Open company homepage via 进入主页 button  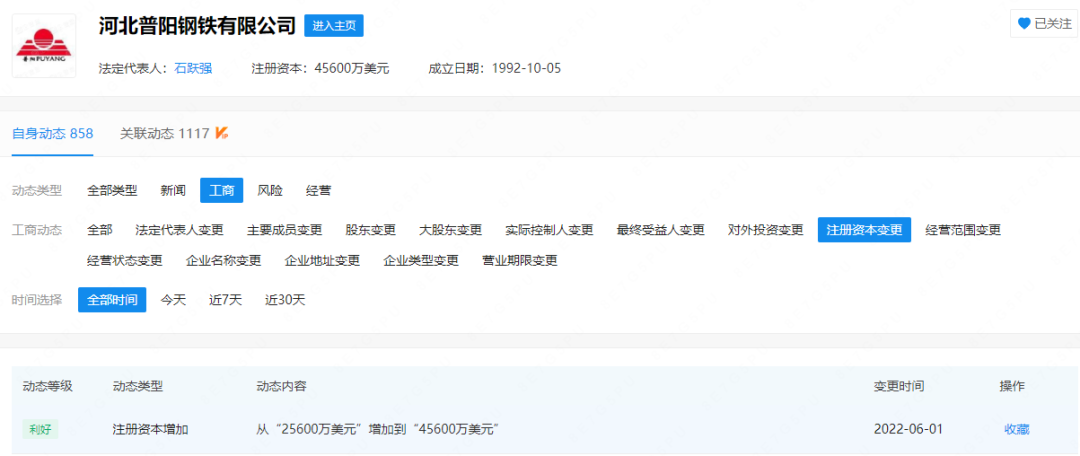point(333,25)
